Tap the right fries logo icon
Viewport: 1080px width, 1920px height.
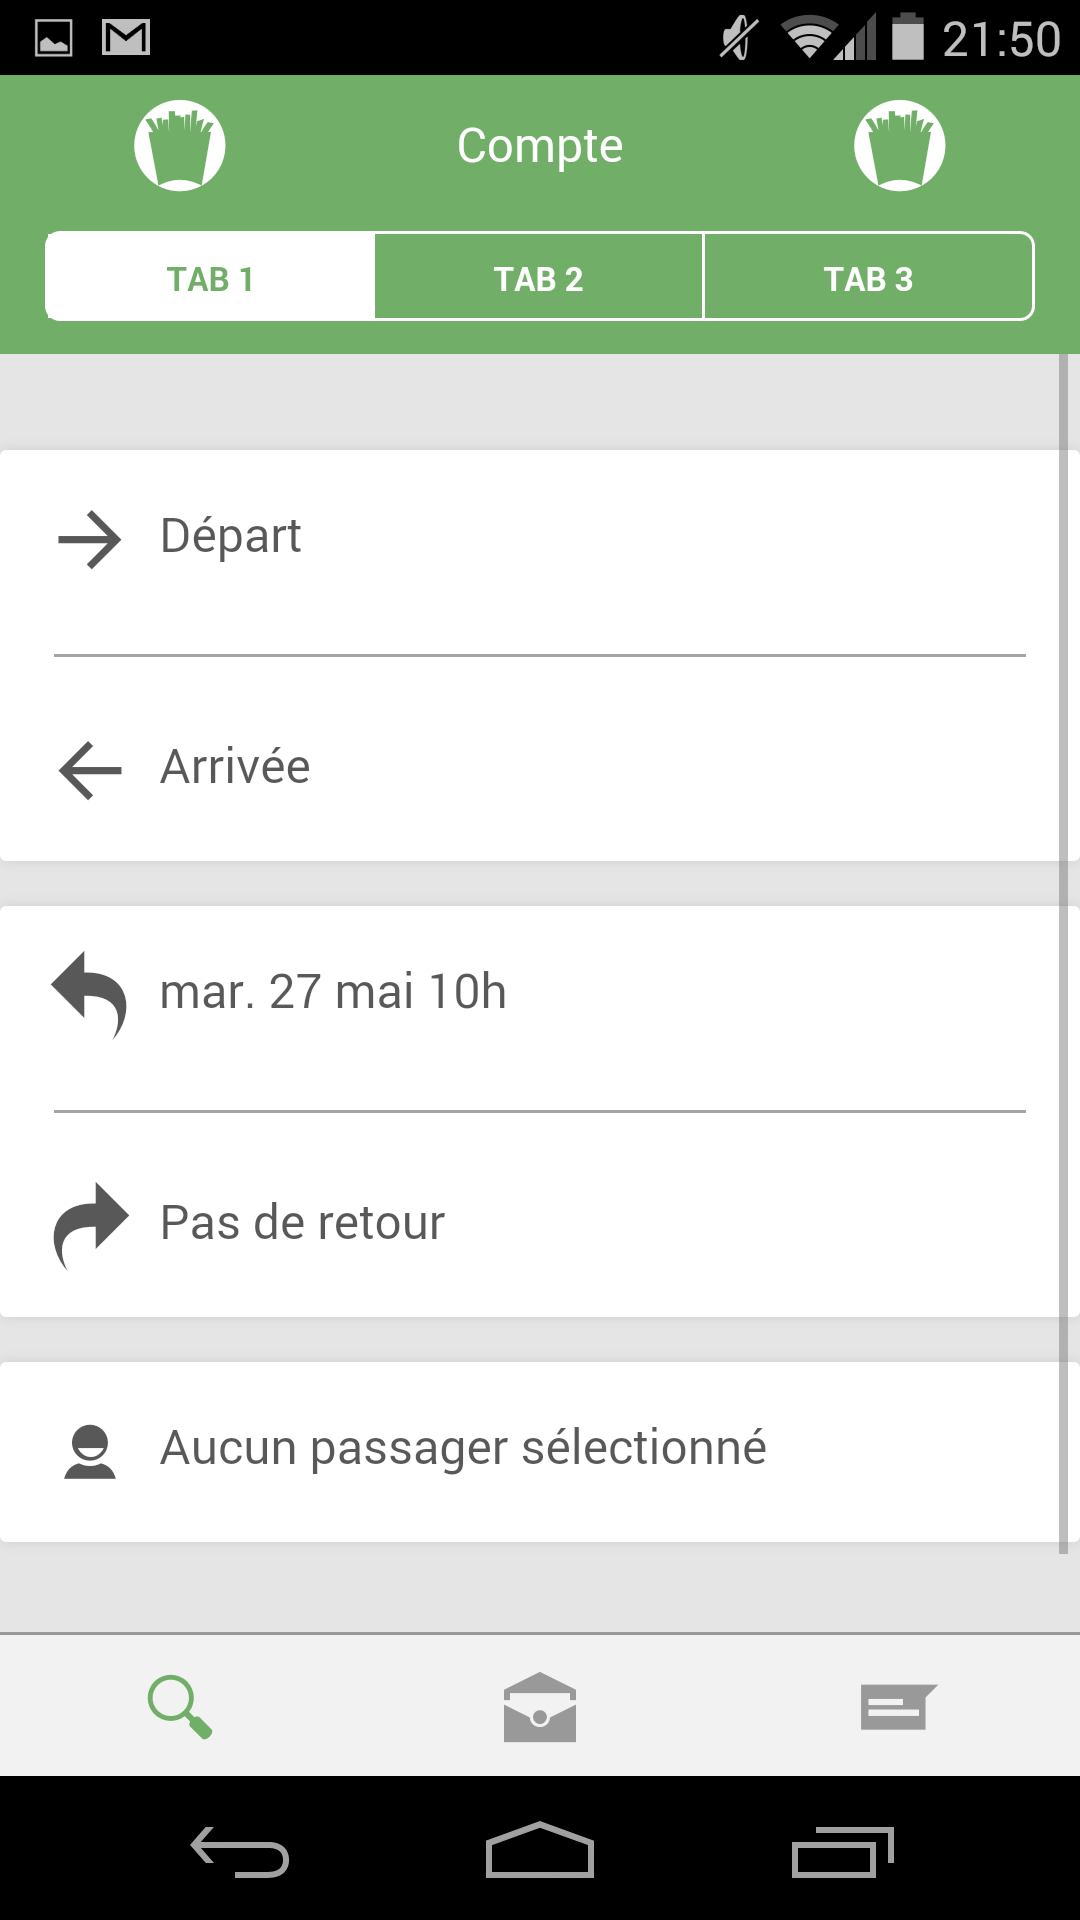click(x=899, y=145)
